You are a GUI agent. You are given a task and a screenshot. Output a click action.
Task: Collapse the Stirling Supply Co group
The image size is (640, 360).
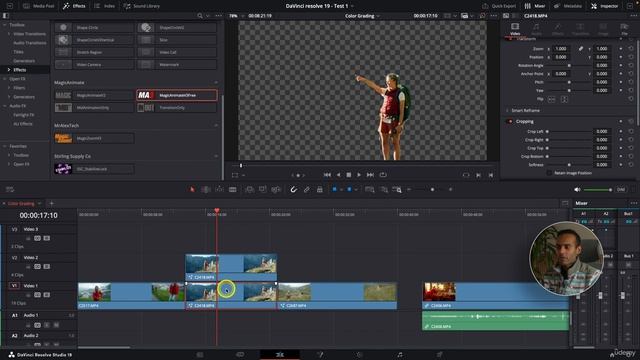[x=216, y=156]
